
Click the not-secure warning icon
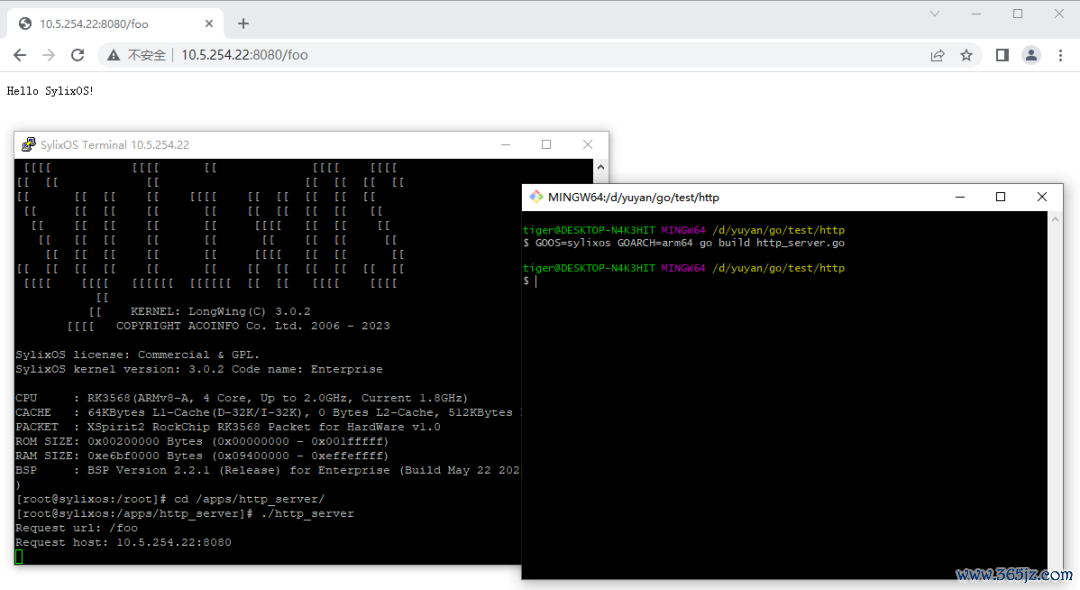pos(115,55)
